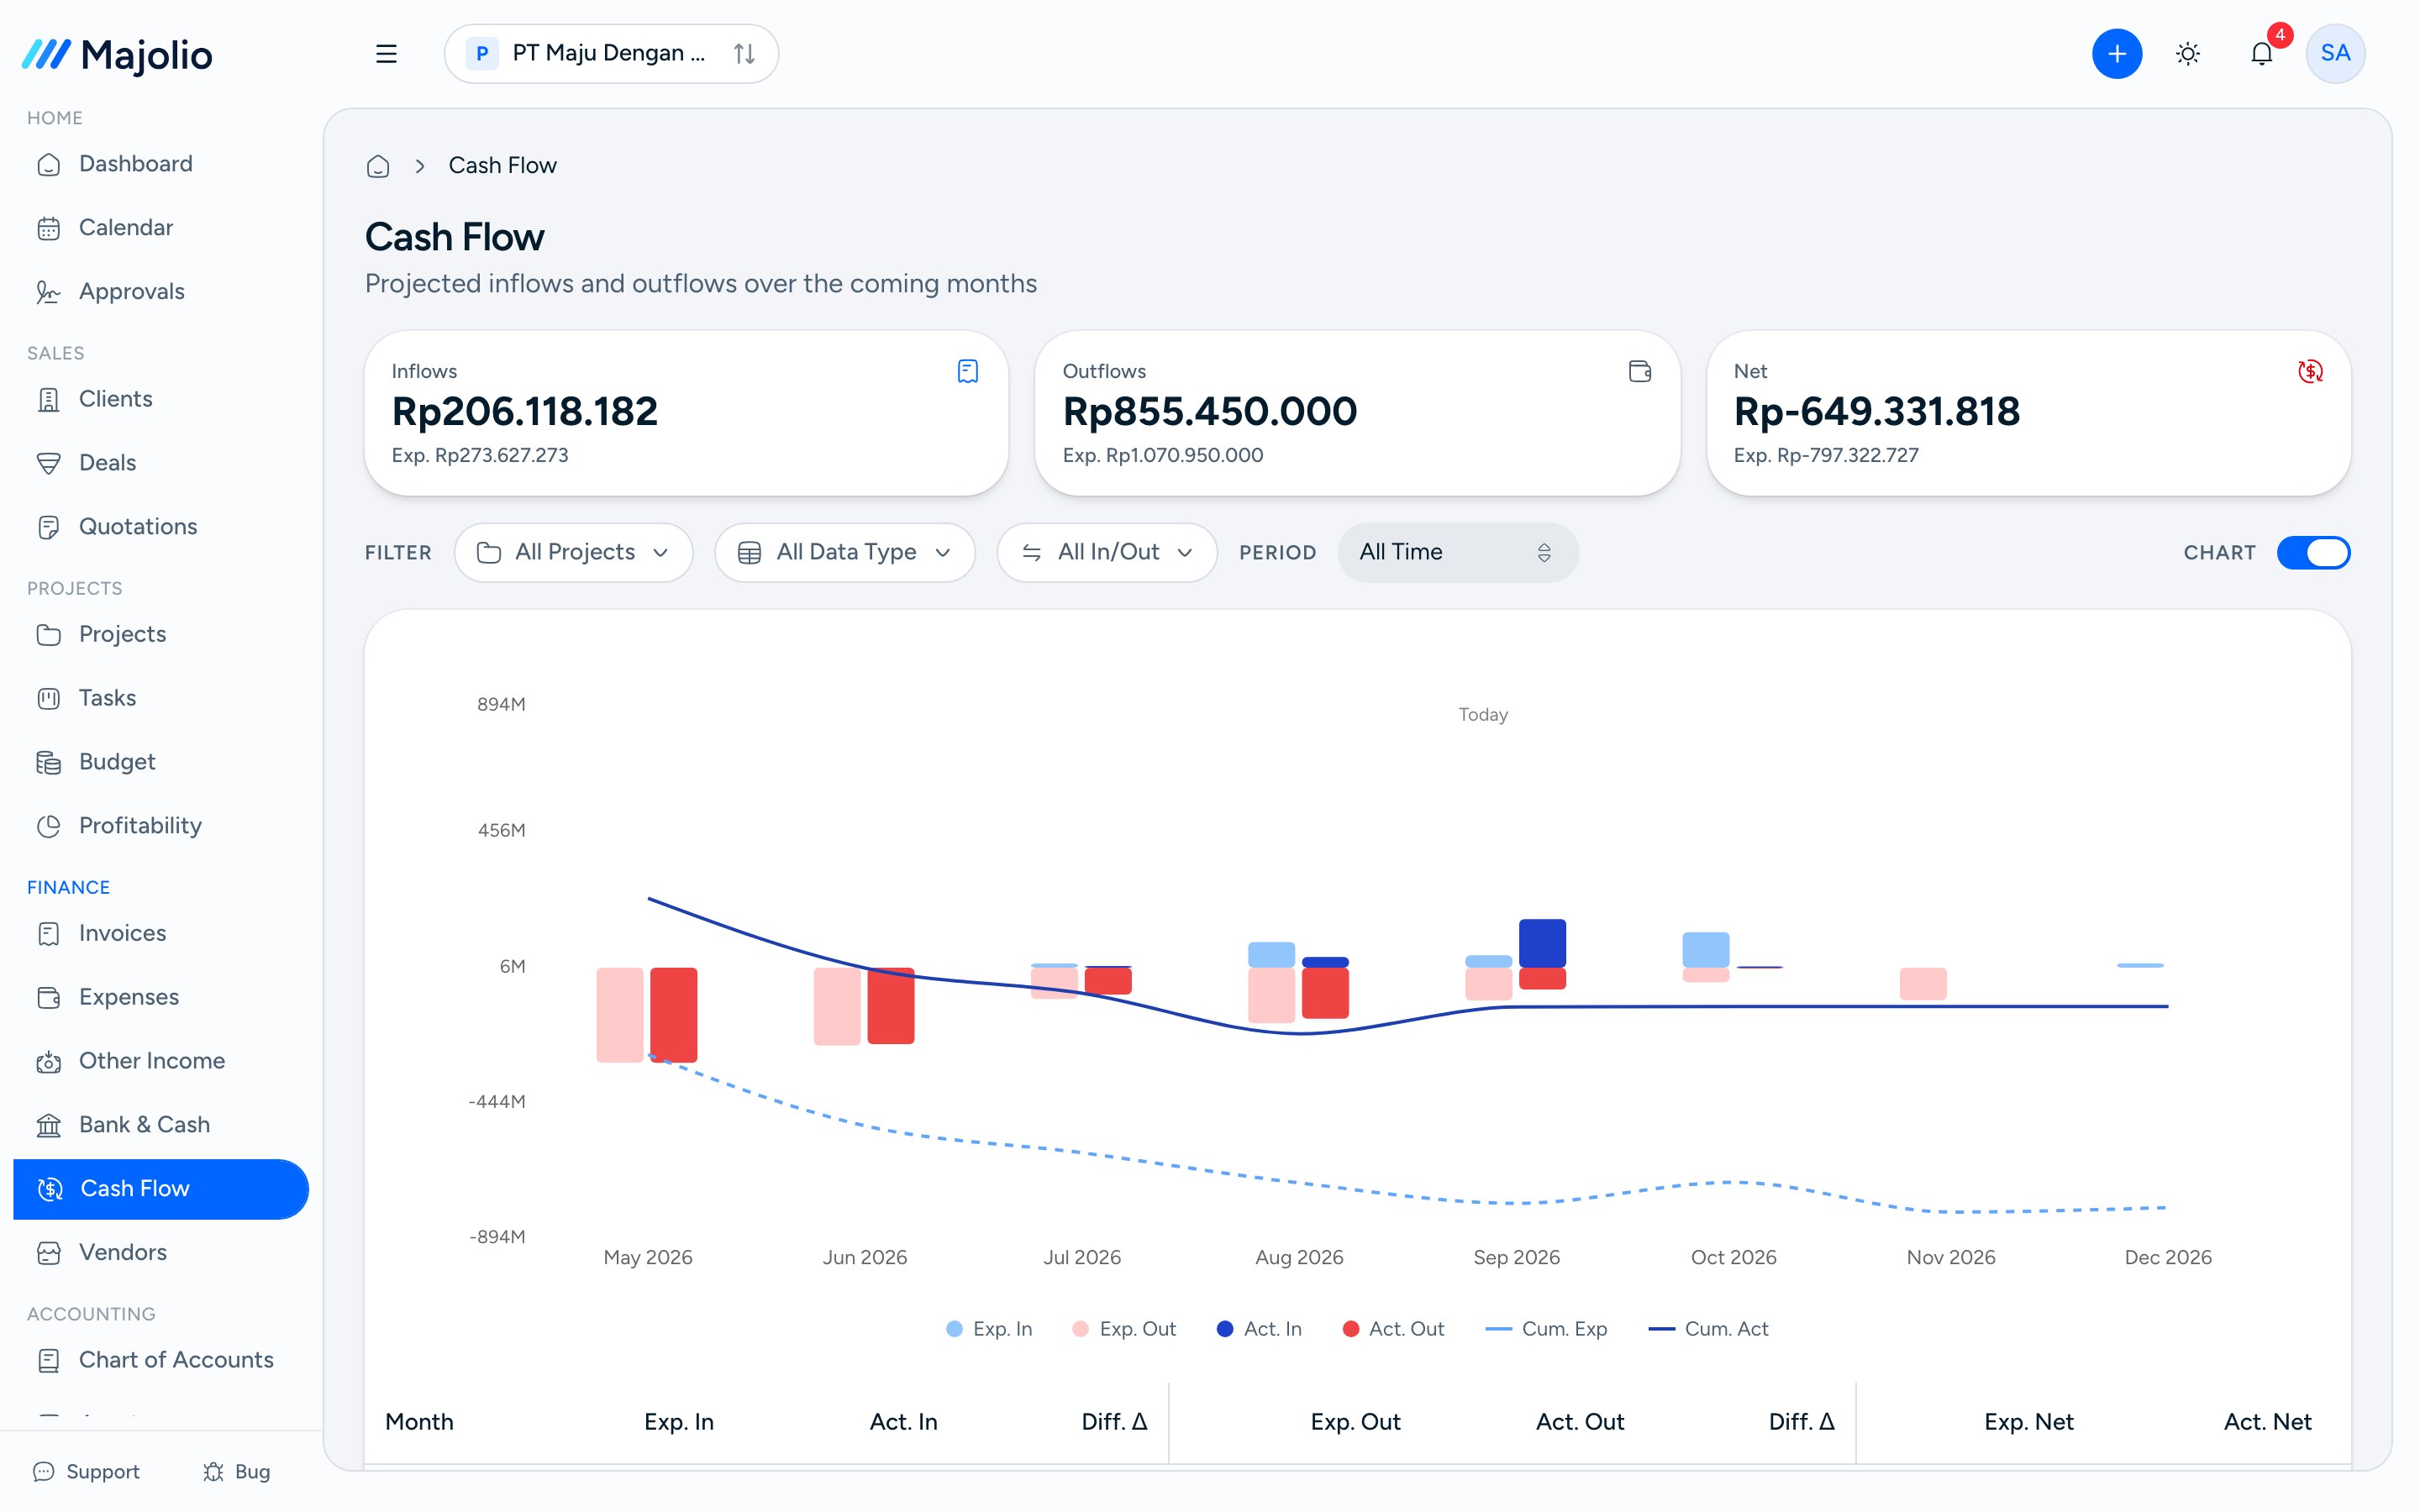Toggle light theme sun icon
The width and height of the screenshot is (2420, 1512).
[x=2188, y=53]
